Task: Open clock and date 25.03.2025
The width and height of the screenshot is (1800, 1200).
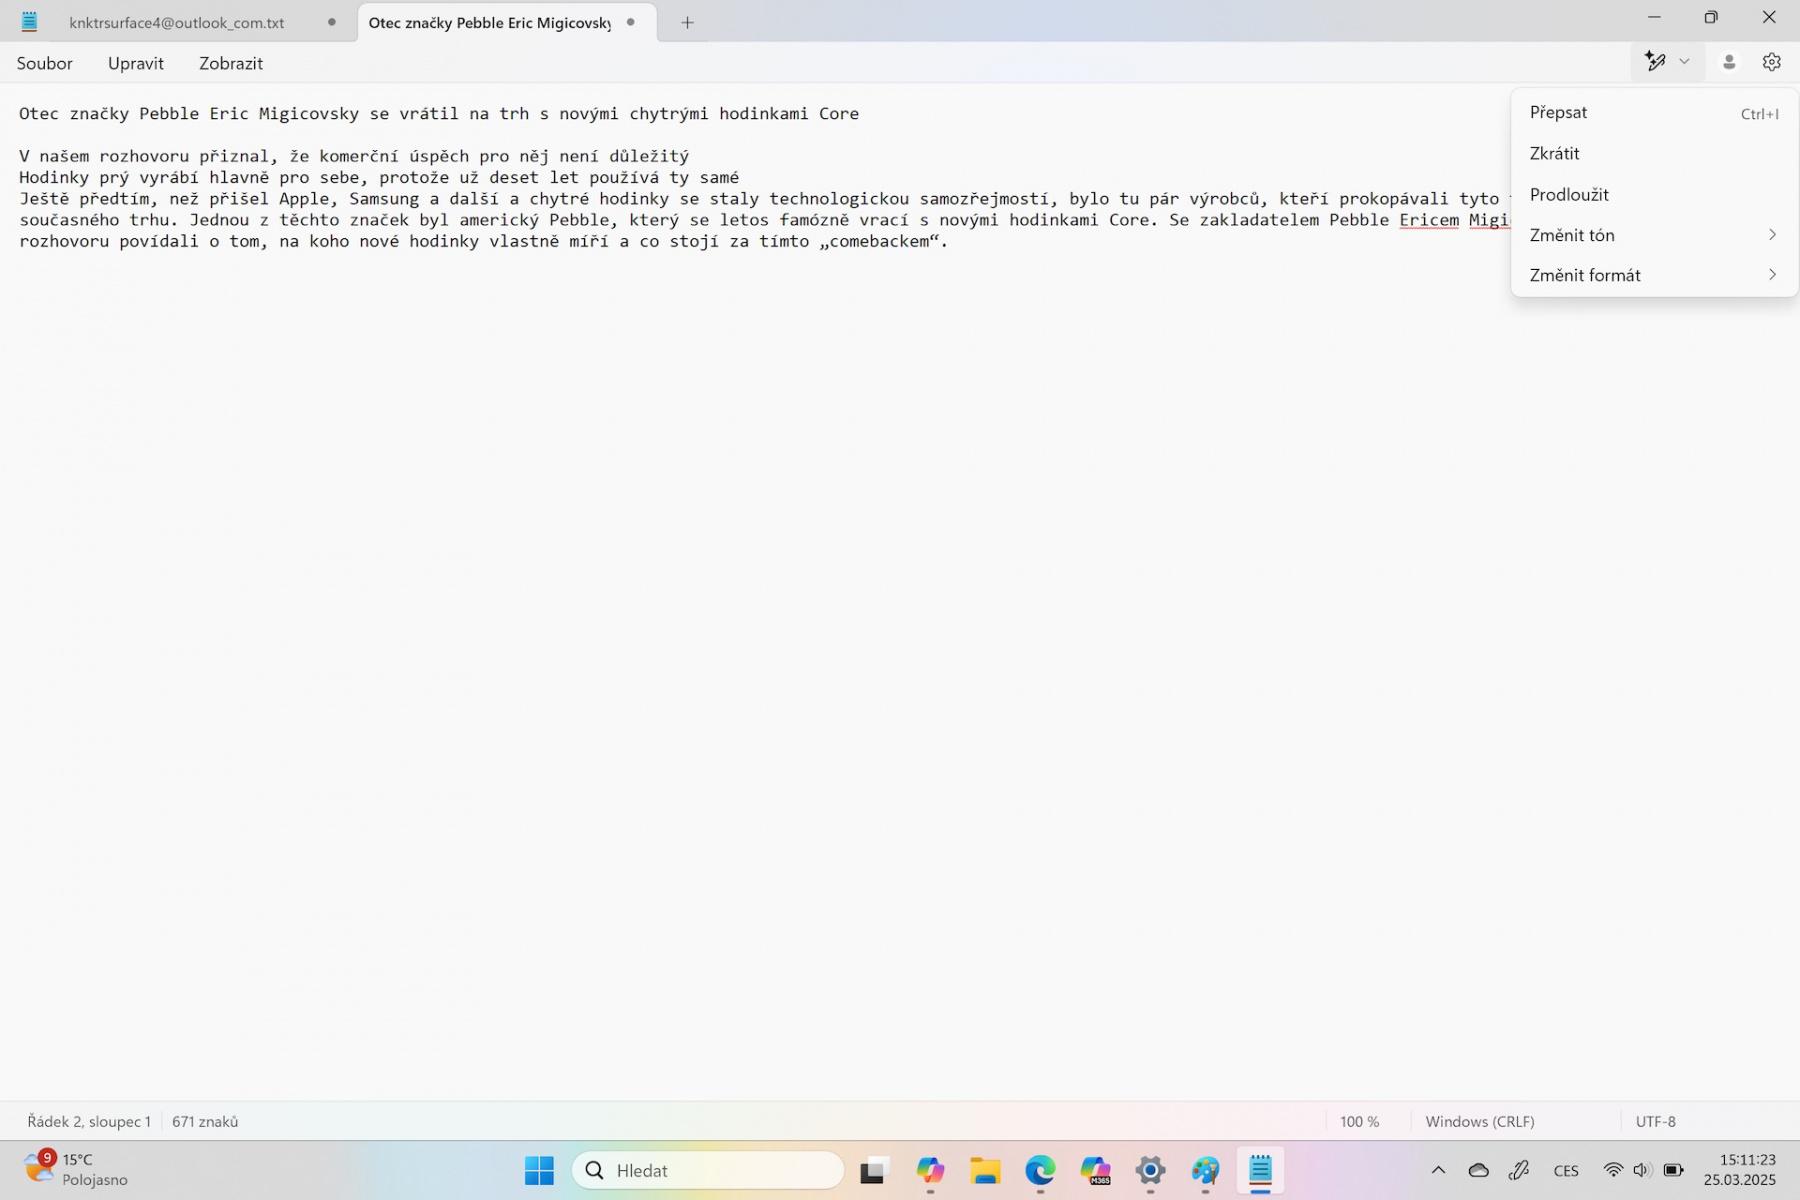Action: [x=1740, y=1170]
